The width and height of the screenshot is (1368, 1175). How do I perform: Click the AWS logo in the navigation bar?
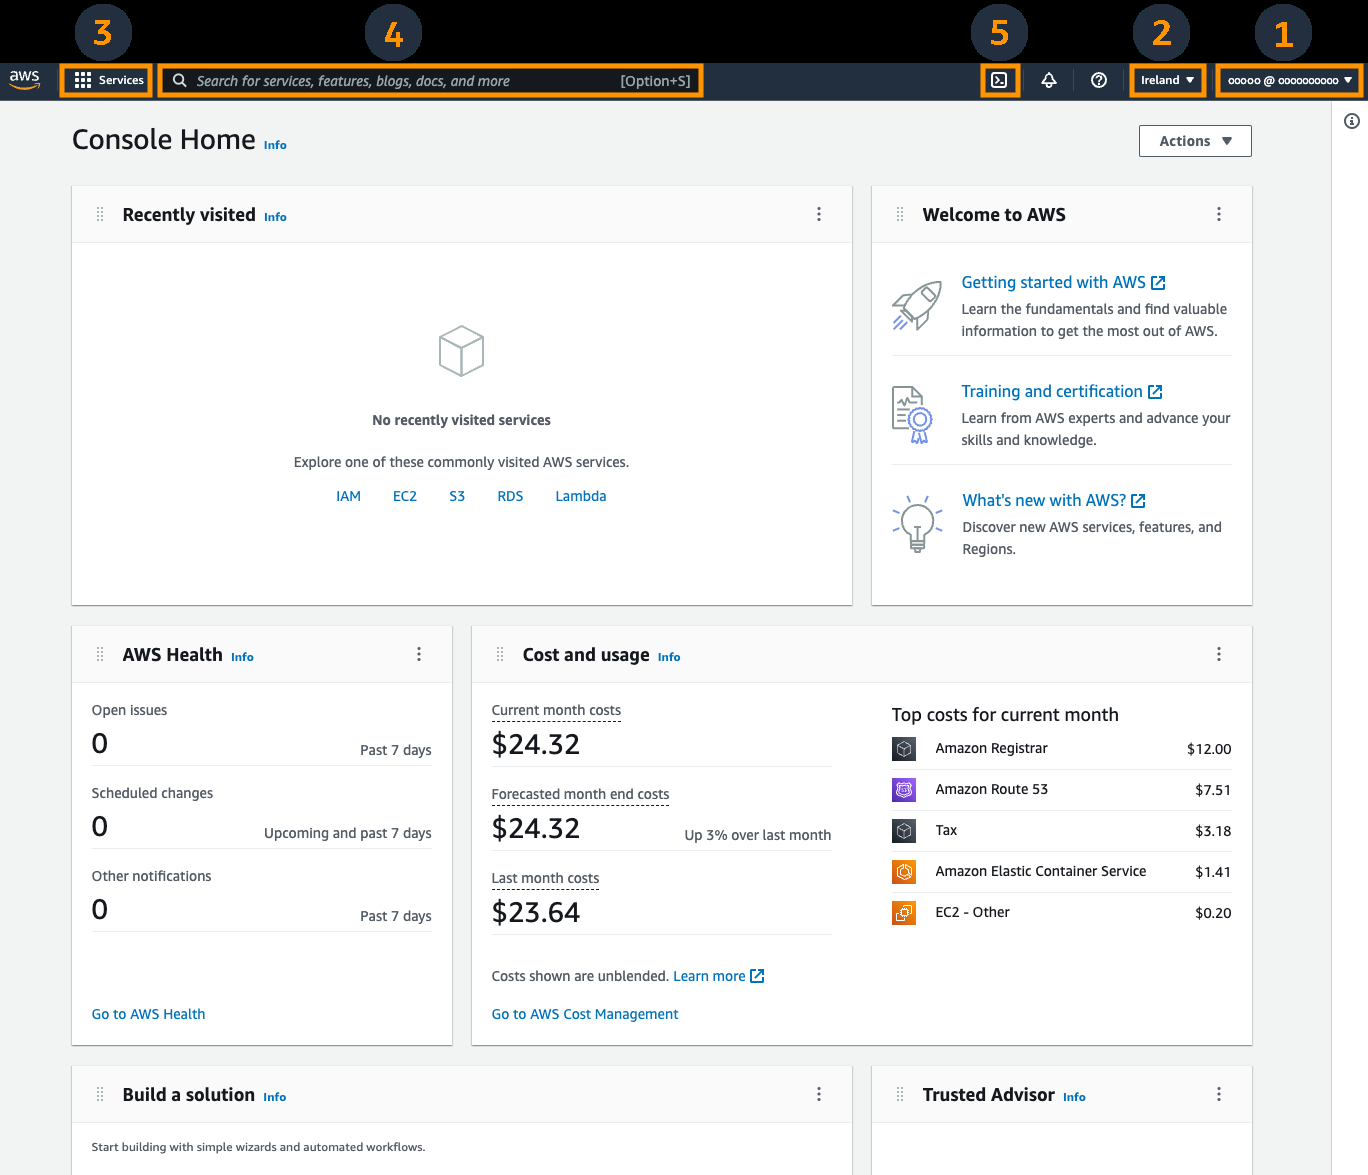(x=23, y=80)
